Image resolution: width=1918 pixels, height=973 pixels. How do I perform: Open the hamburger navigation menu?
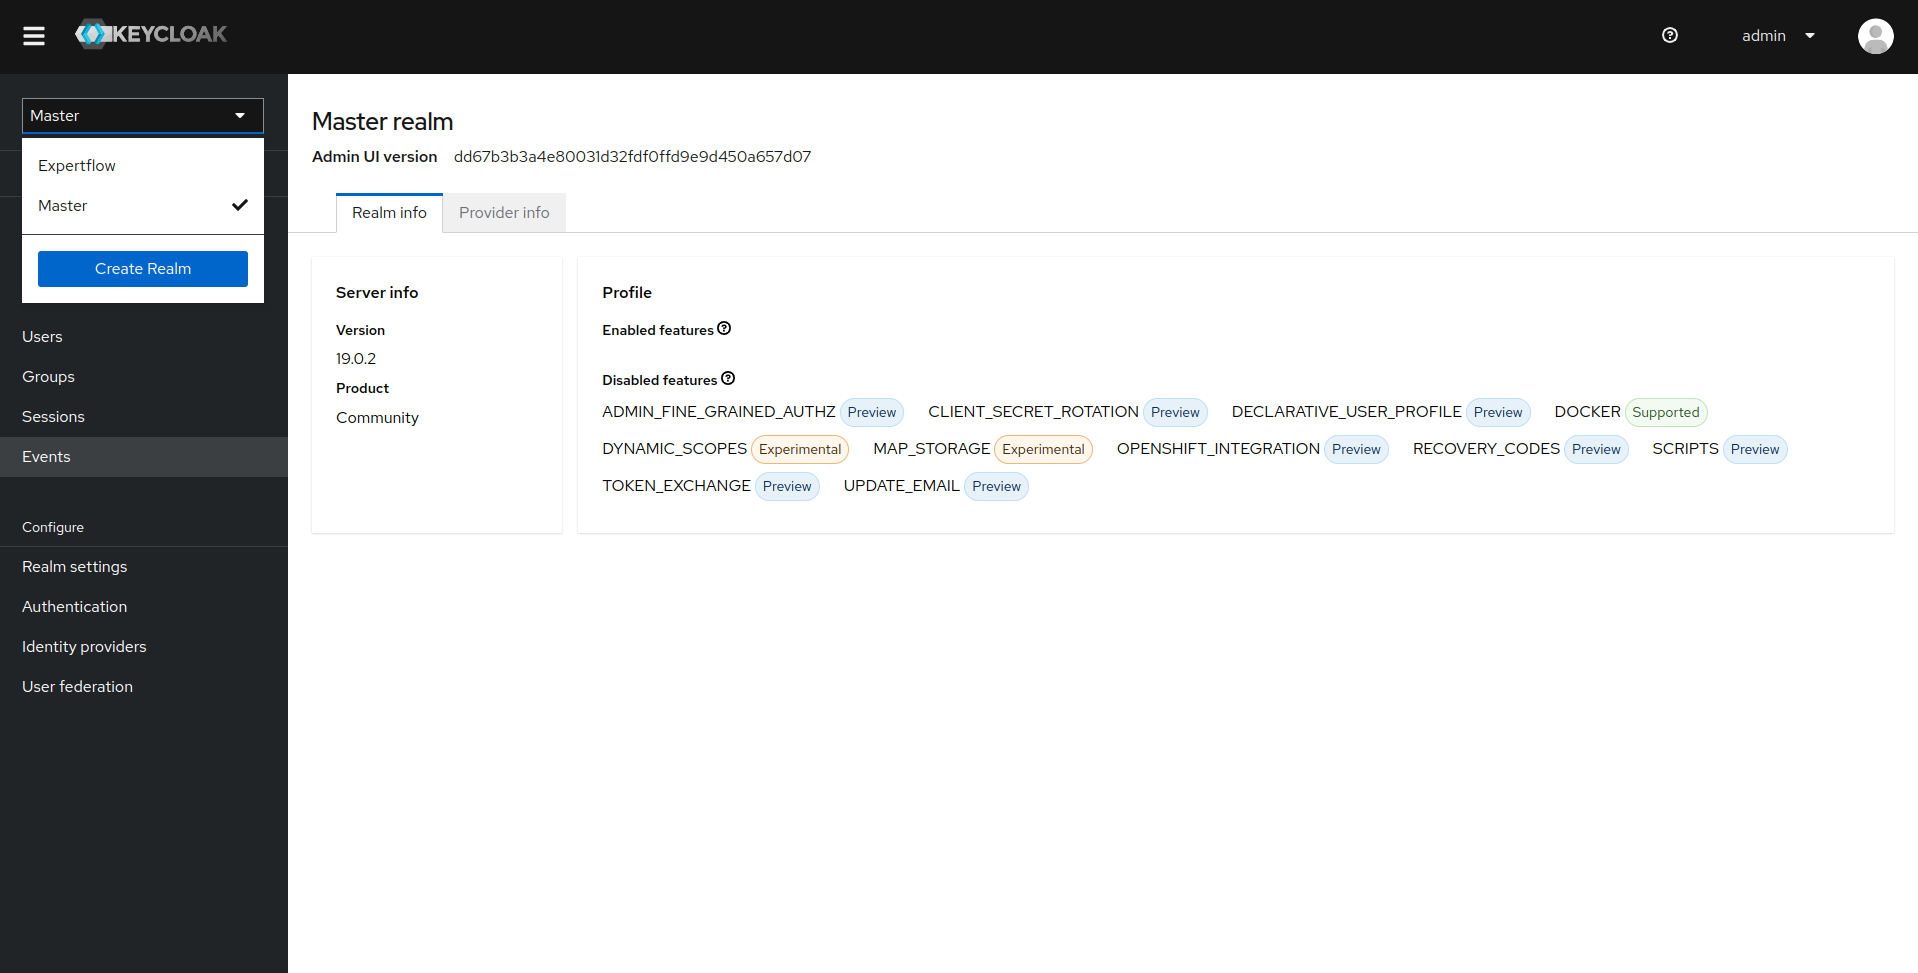tap(33, 36)
